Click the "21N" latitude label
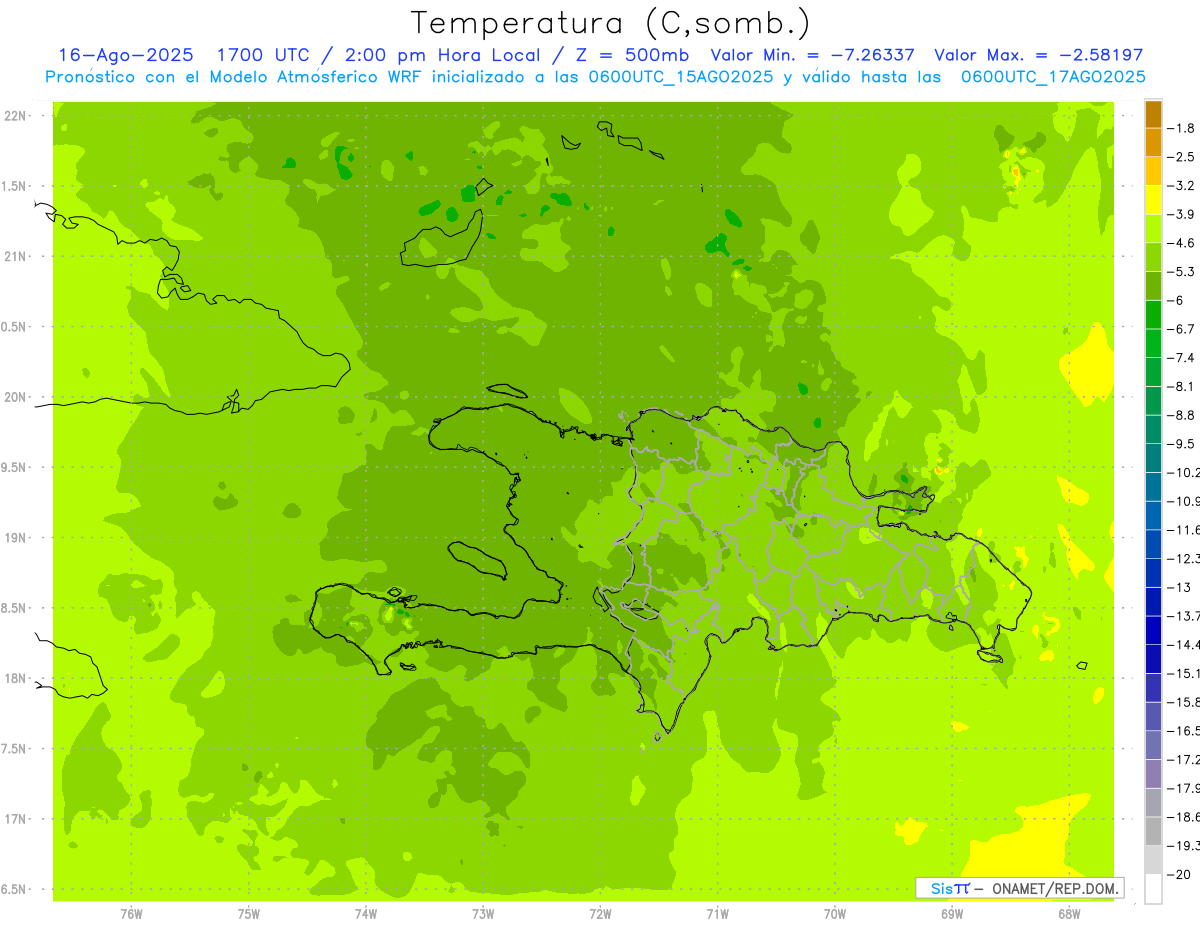 (x=16, y=256)
